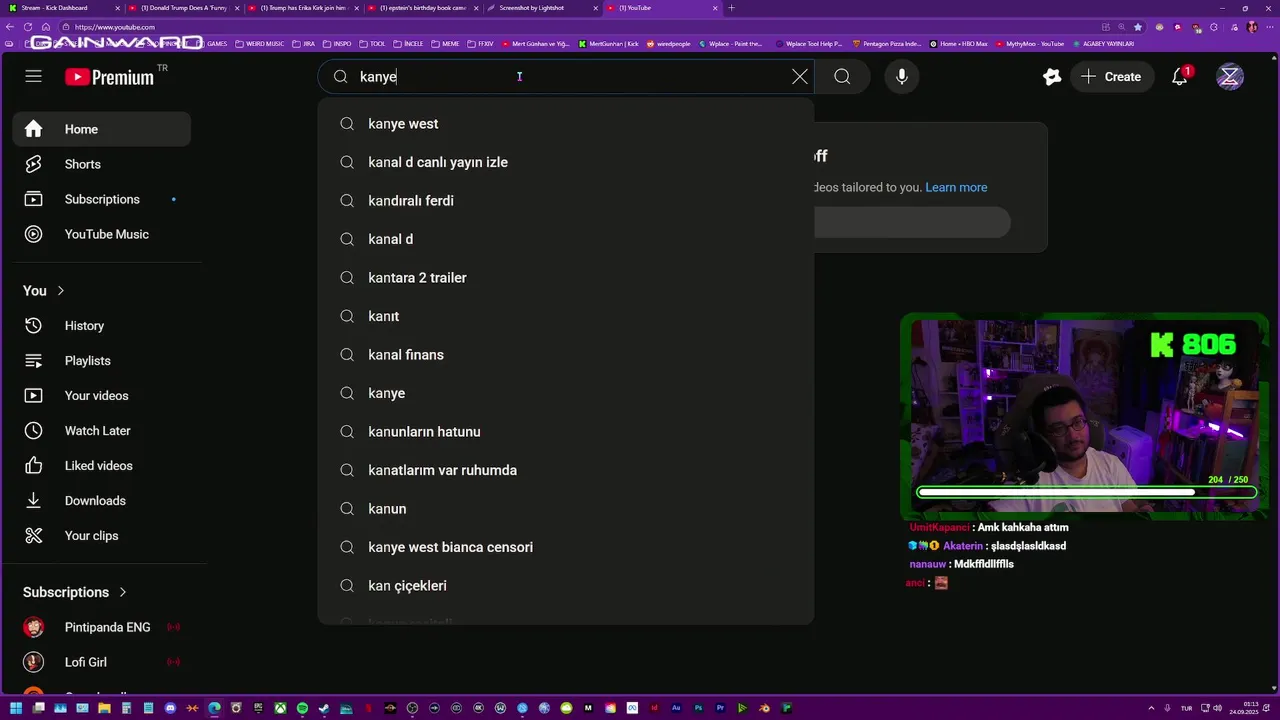The width and height of the screenshot is (1280, 720).
Task: Open the FFXIV bookmark folder
Action: (x=480, y=44)
